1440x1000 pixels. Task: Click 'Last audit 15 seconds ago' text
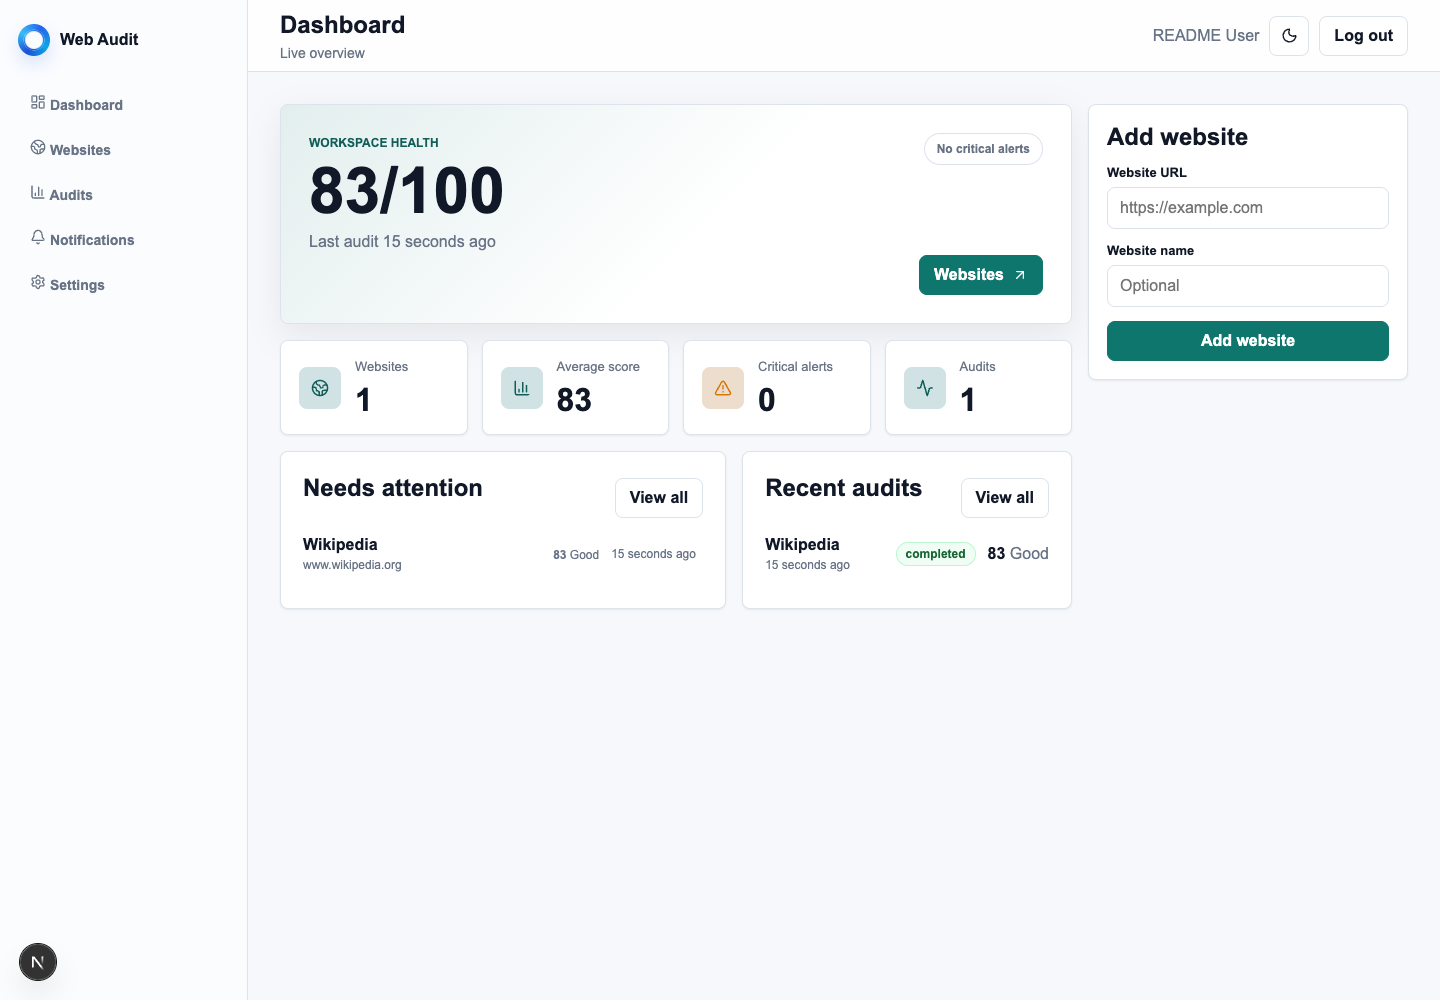coord(402,242)
